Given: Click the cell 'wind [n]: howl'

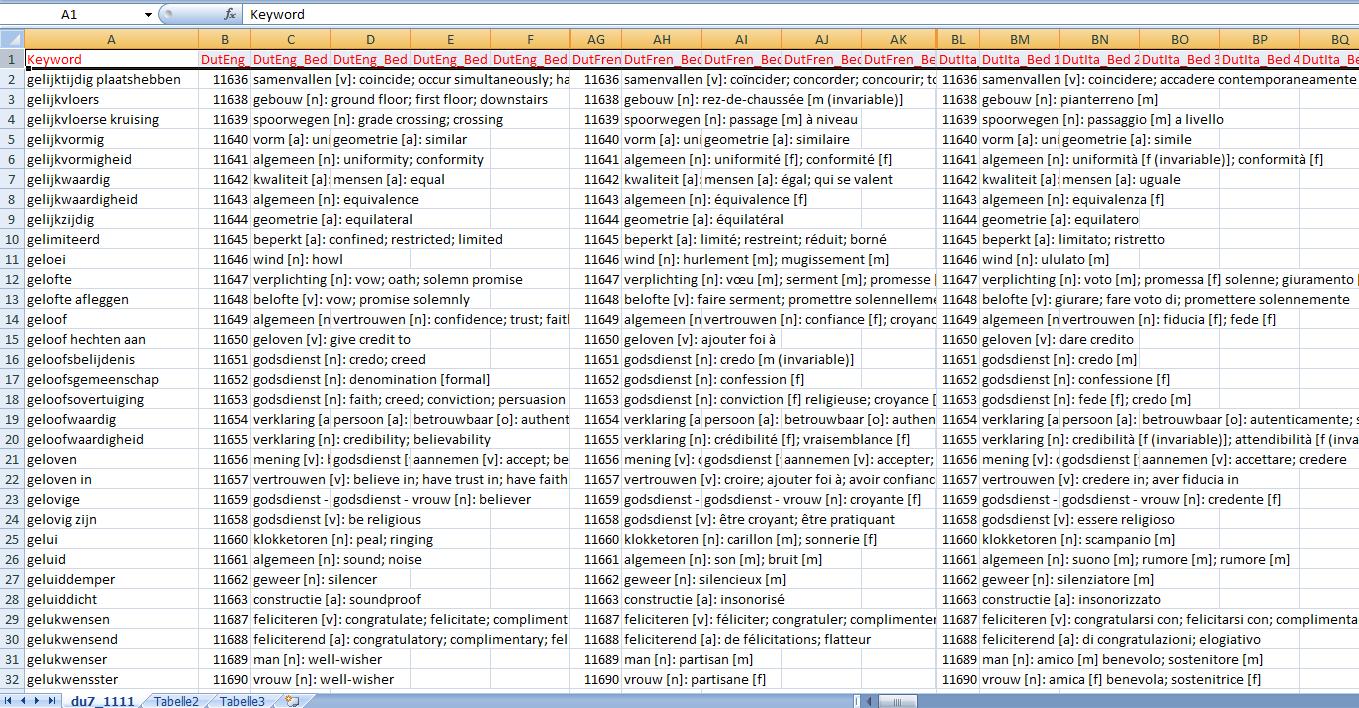Looking at the screenshot, I should 290,259.
